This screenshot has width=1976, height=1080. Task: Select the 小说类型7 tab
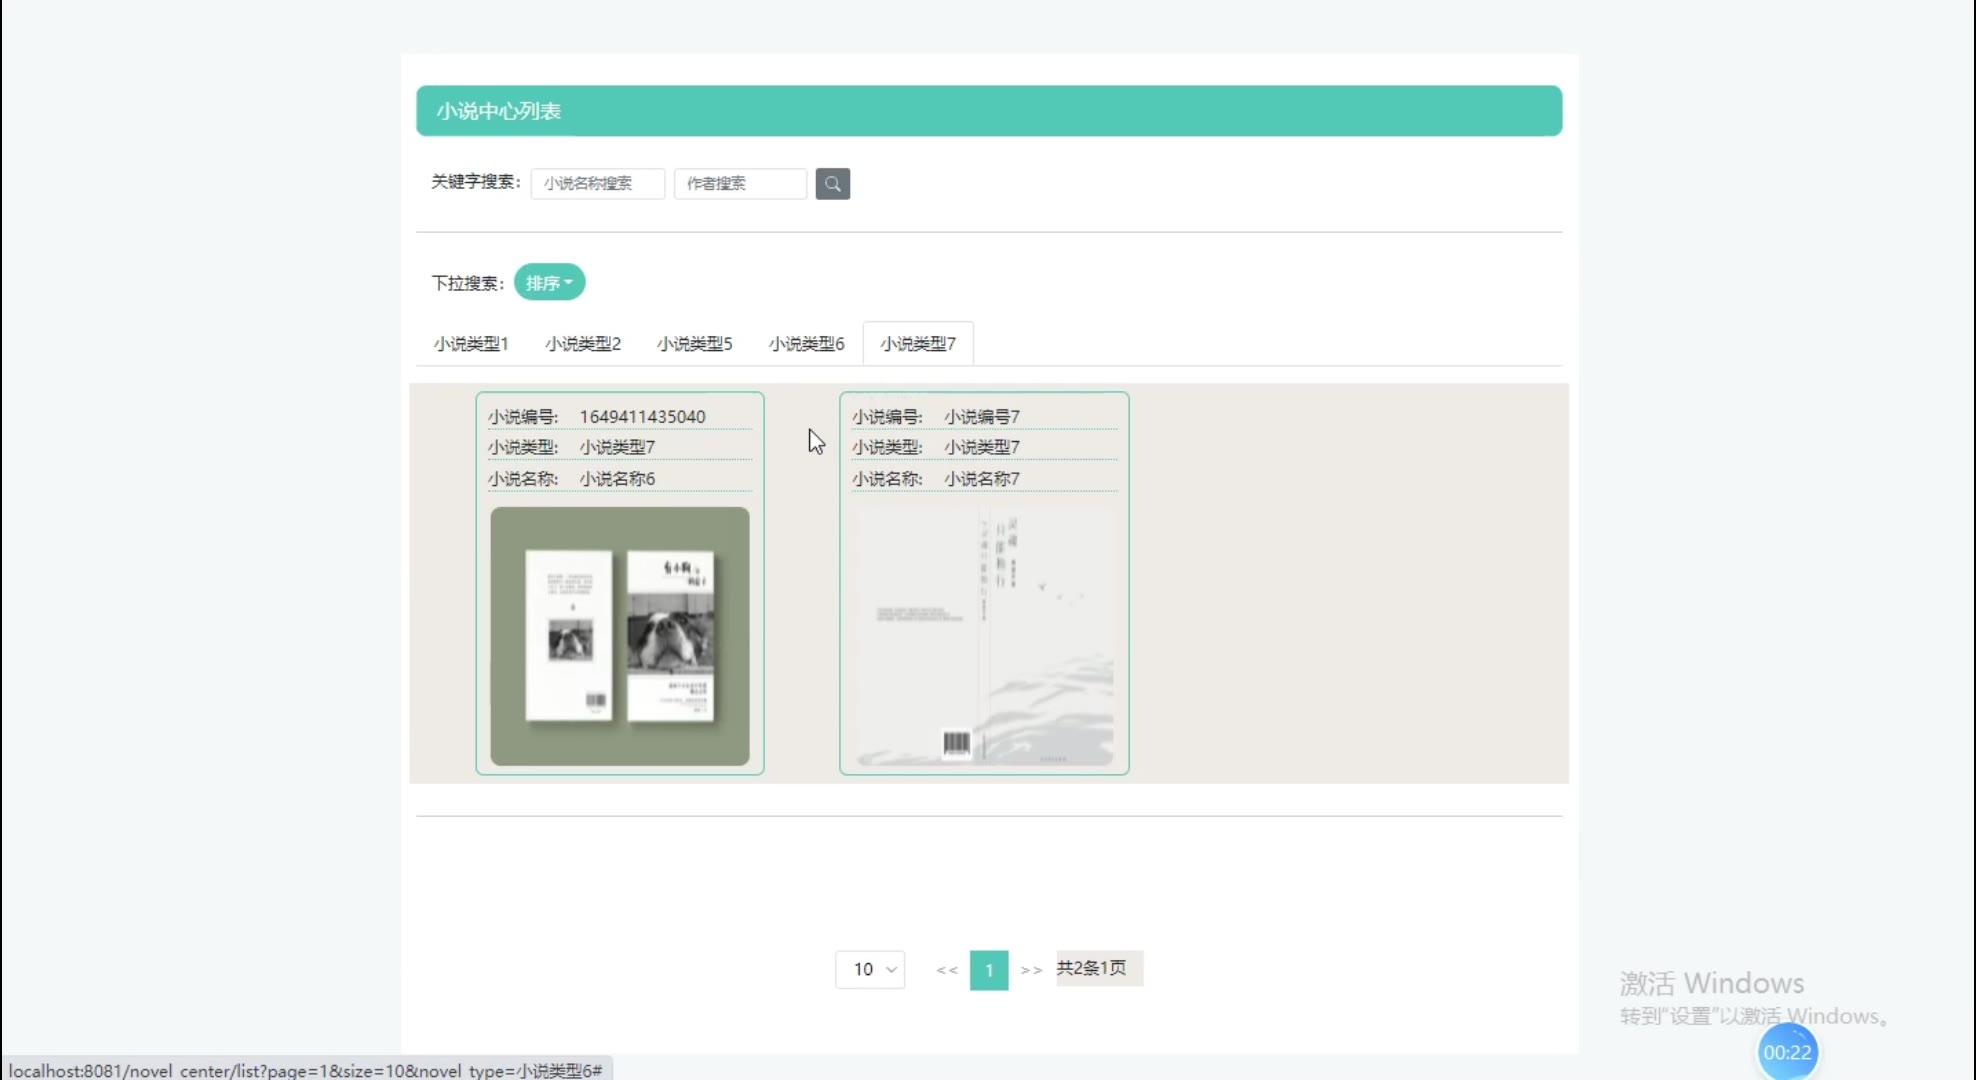tap(918, 344)
